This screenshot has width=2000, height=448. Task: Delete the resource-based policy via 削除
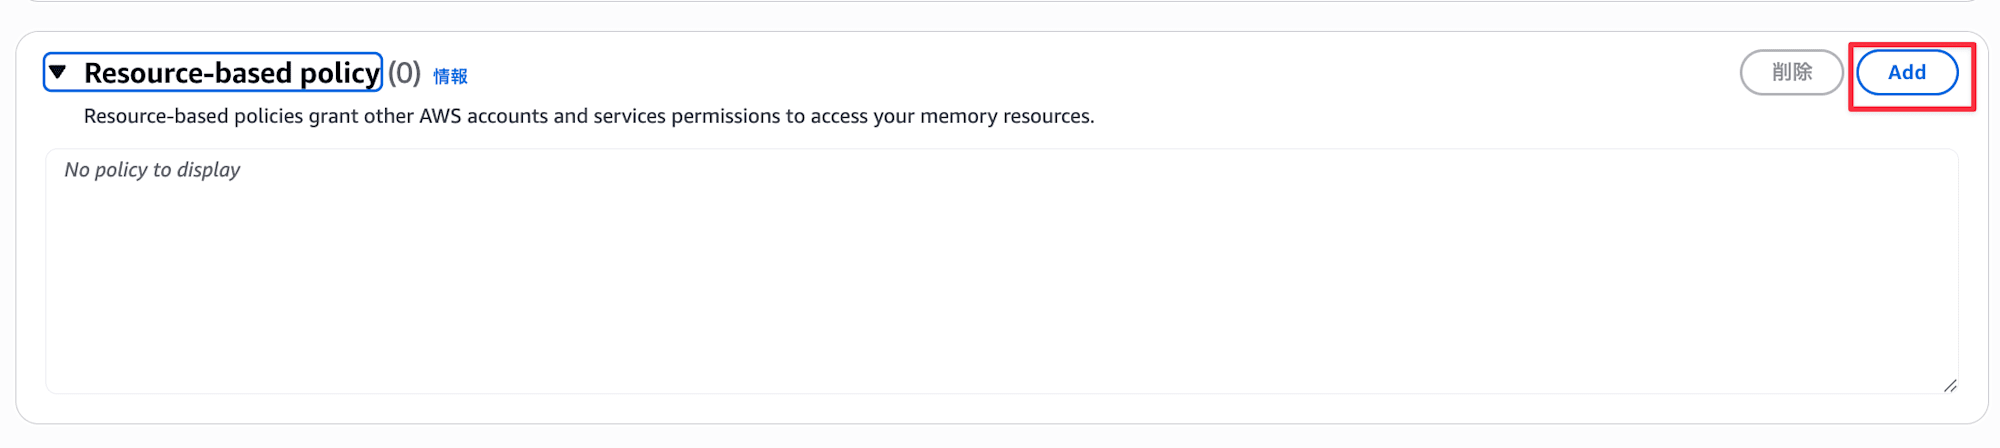click(1791, 73)
